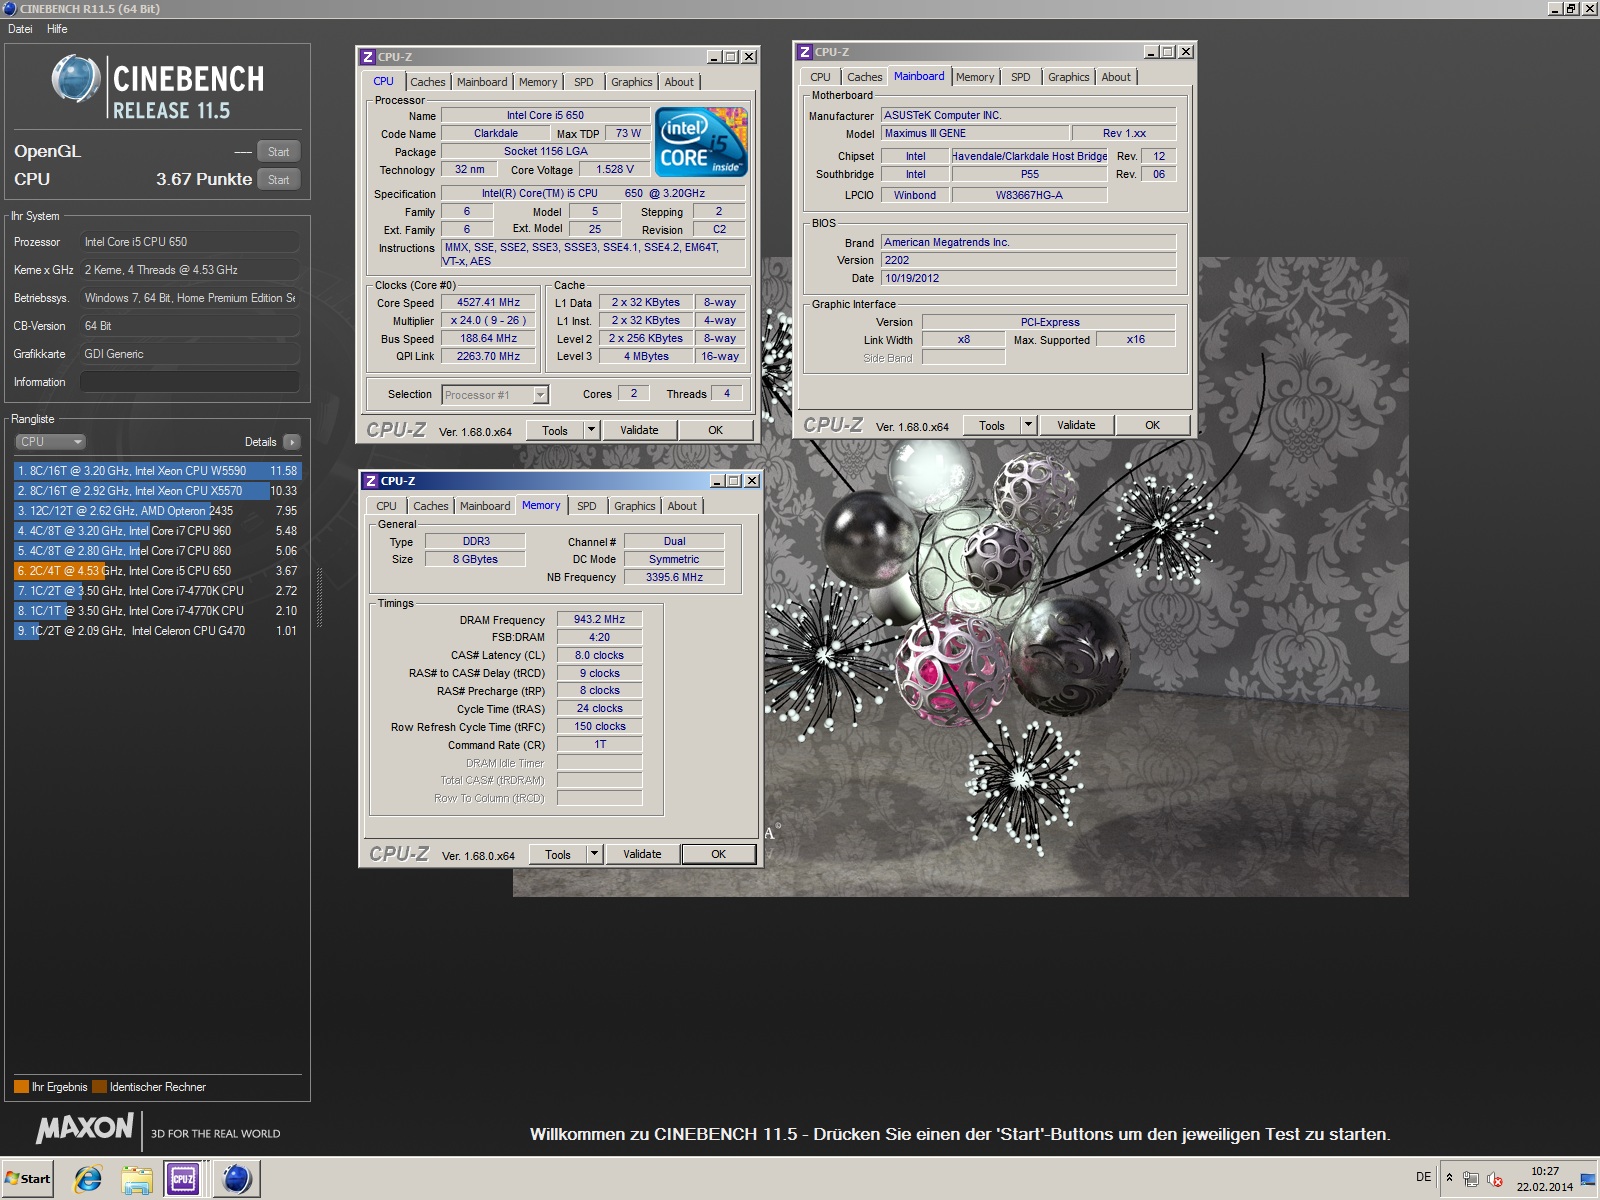The image size is (1600, 1200).
Task: Click DRAM Frequency value 943.2 MHz
Action: (599, 620)
